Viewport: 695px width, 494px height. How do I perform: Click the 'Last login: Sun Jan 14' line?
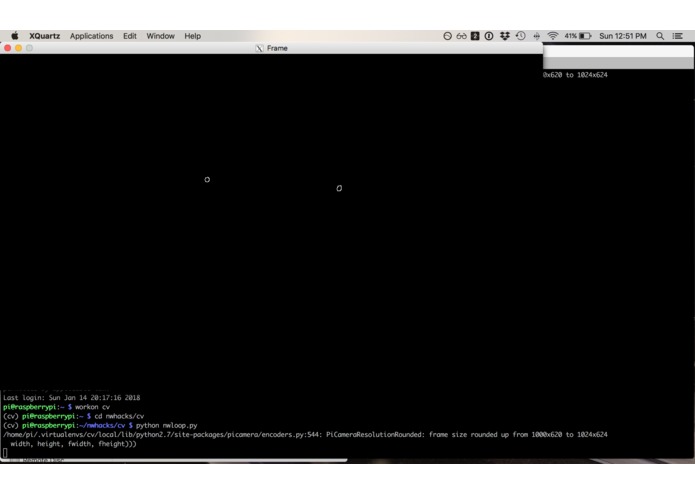point(71,398)
